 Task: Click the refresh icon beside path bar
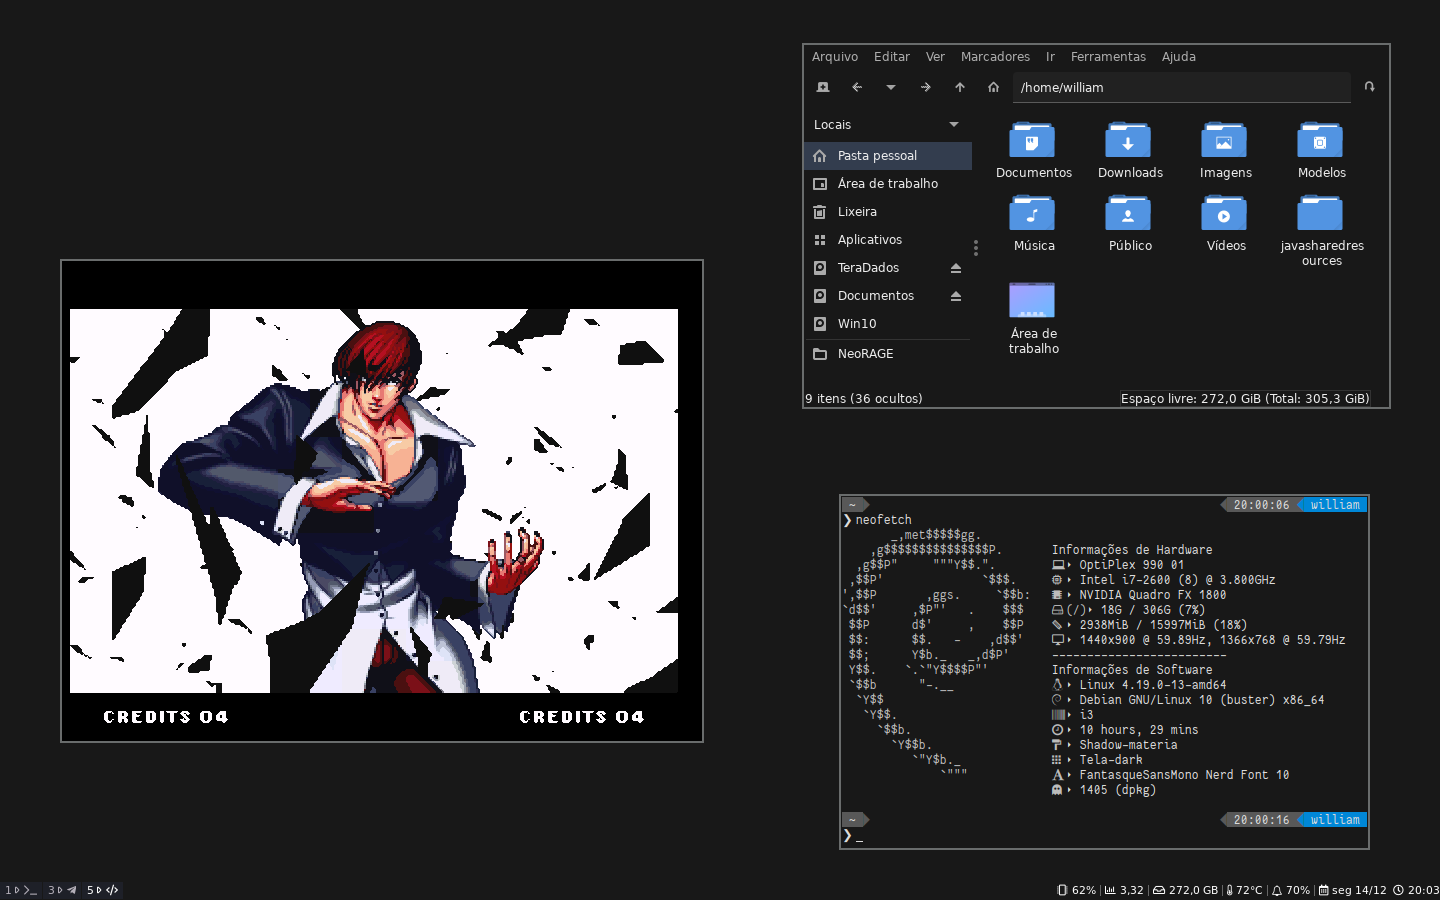pyautogui.click(x=1369, y=87)
